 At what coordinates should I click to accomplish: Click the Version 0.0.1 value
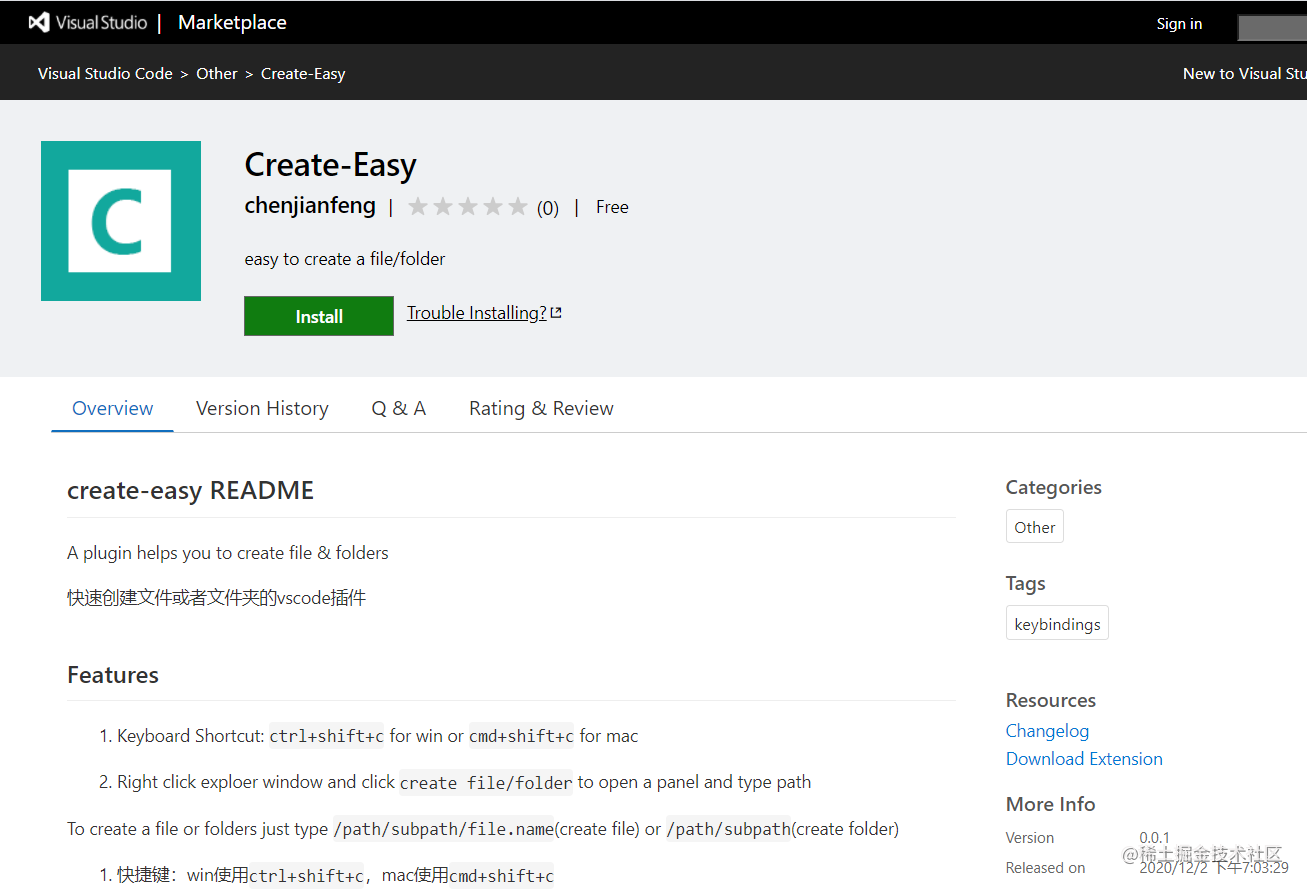[1154, 838]
